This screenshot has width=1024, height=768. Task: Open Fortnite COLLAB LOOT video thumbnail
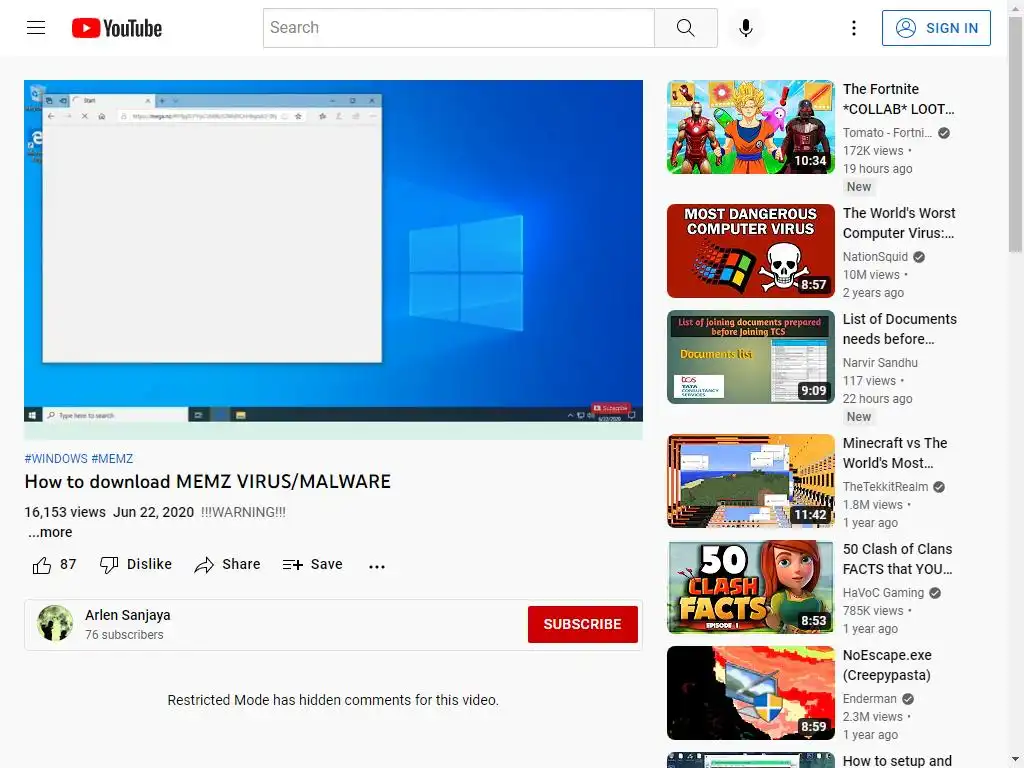(750, 127)
